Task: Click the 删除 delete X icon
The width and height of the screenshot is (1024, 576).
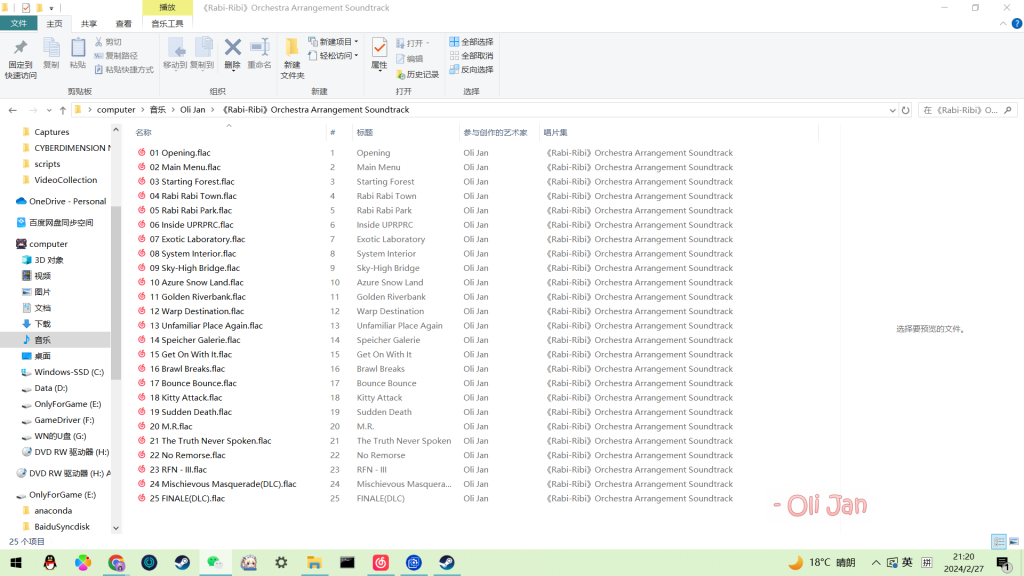Action: coord(233,48)
